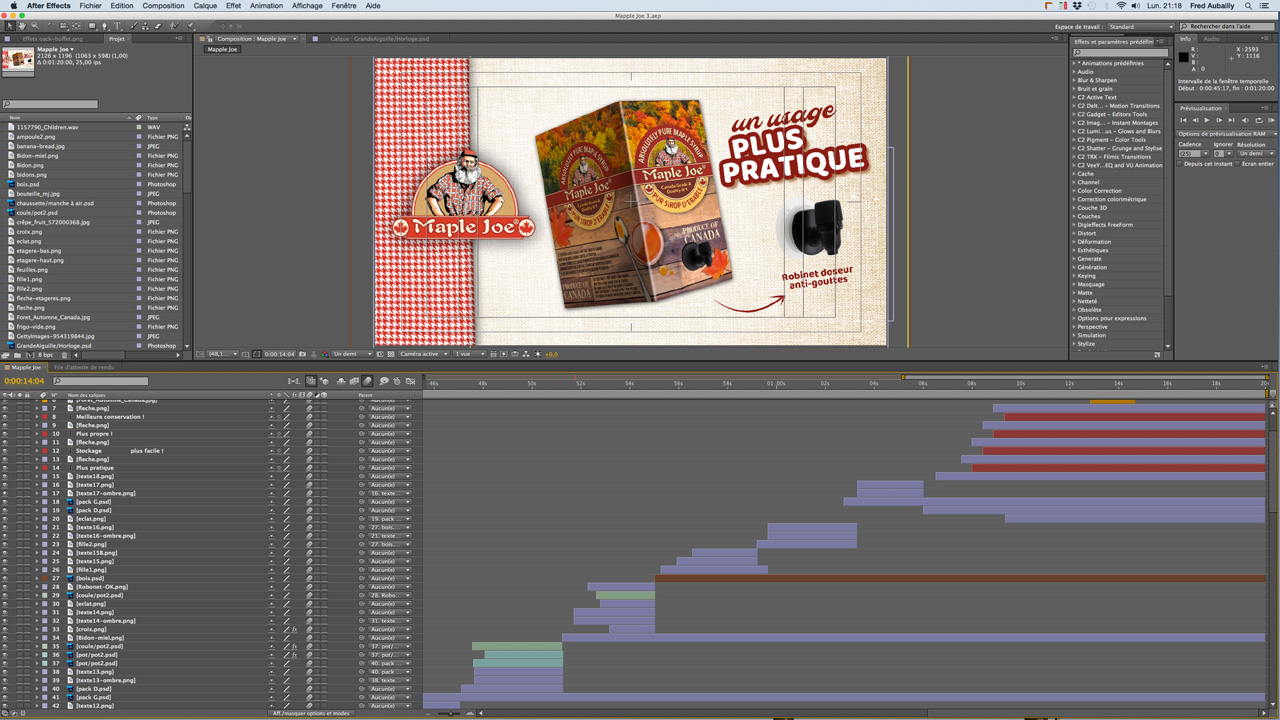
Task: Open the Espace de travail Standard dropdown
Action: (1140, 27)
